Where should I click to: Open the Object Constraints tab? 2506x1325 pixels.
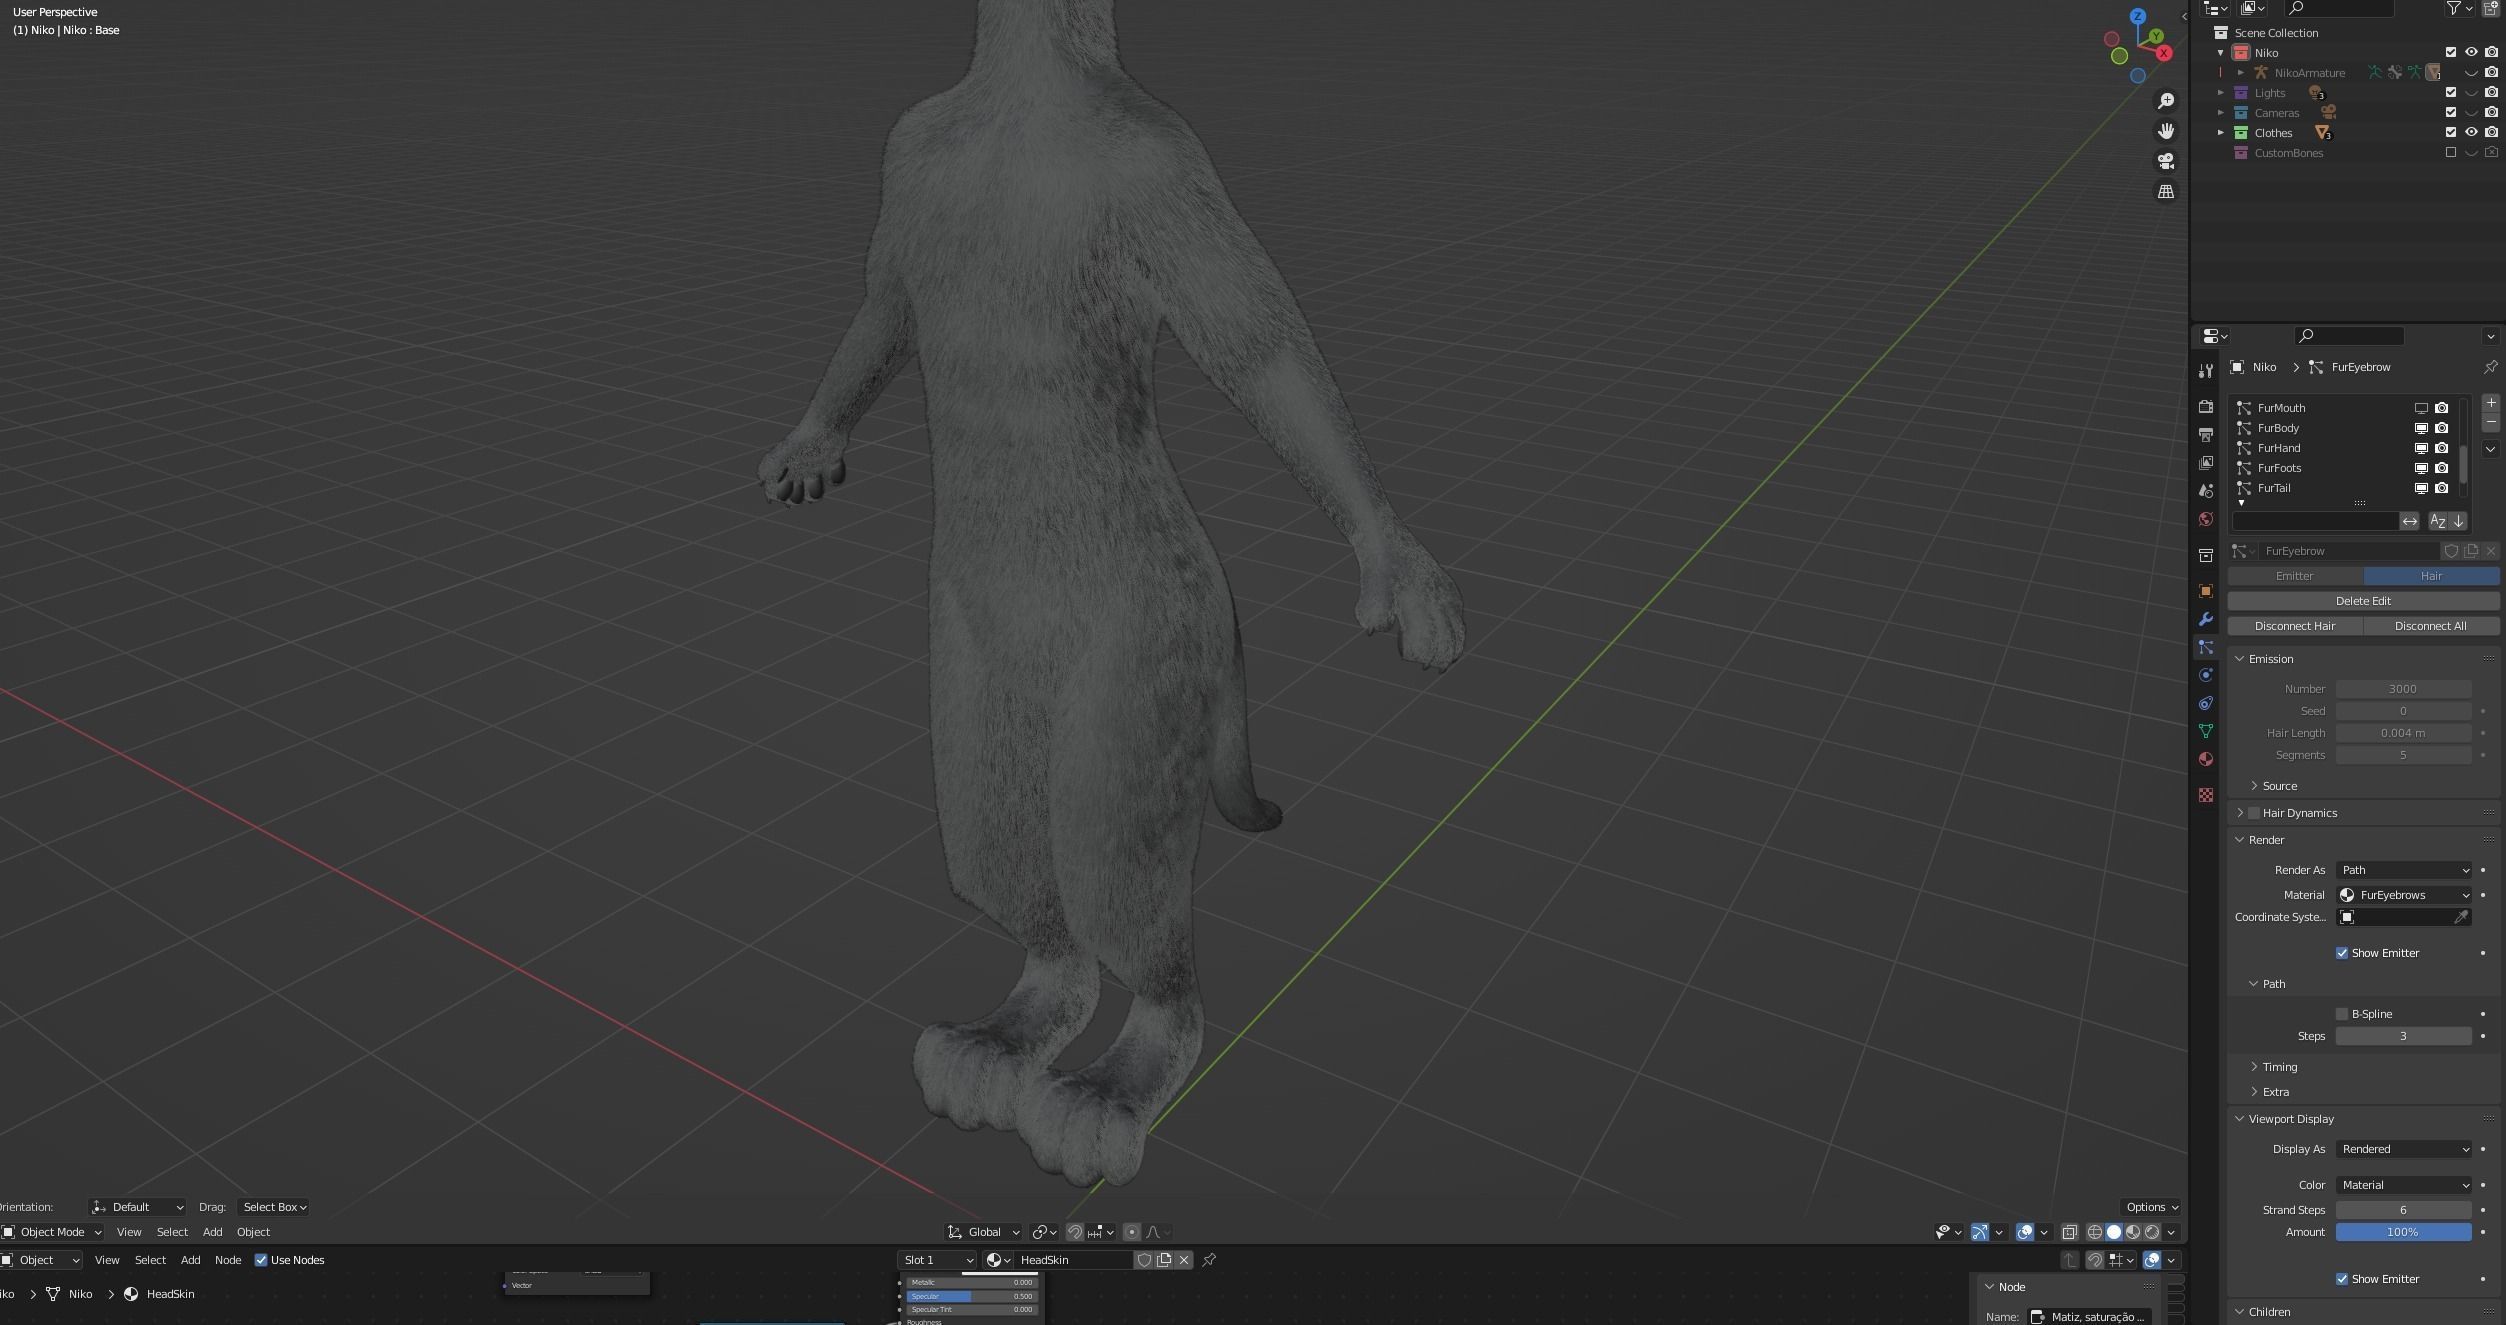pos(2205,703)
